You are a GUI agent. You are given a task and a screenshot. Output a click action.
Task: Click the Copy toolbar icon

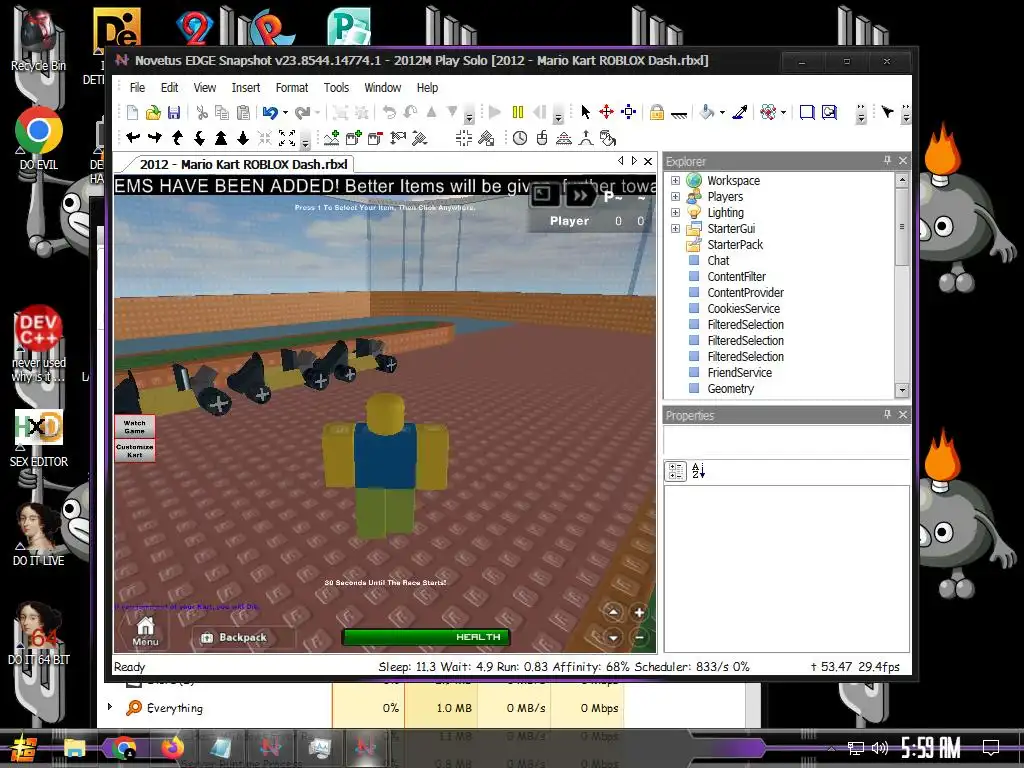coord(222,112)
